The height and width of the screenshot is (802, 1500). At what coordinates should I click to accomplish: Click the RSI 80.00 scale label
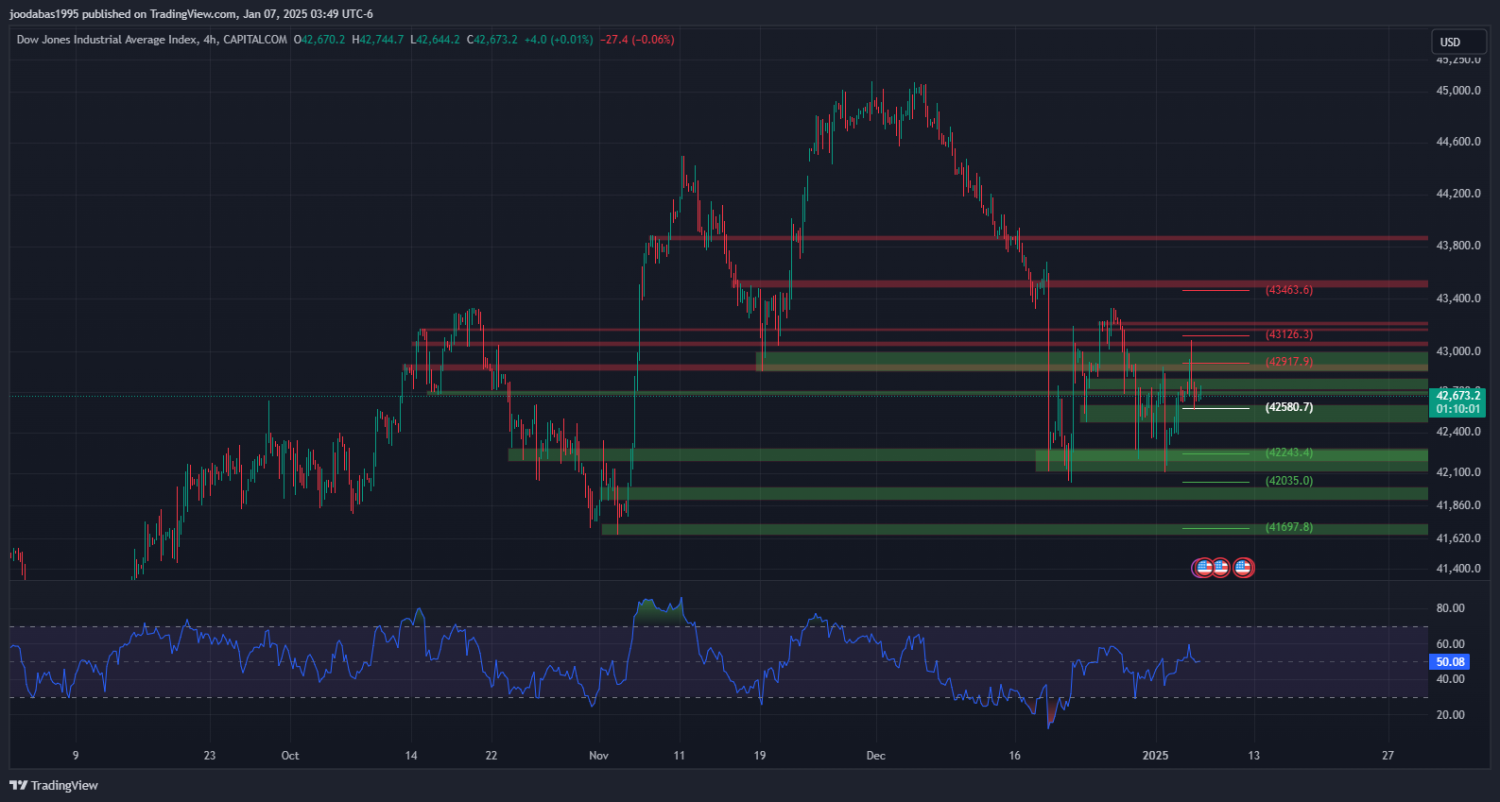pos(1450,608)
